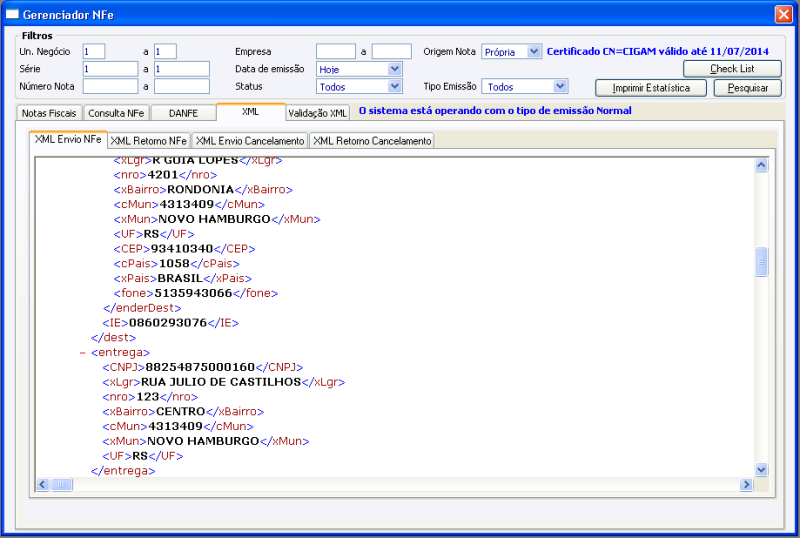Click the horizontal scrollbar thumb
The width and height of the screenshot is (800, 538).
[x=62, y=484]
